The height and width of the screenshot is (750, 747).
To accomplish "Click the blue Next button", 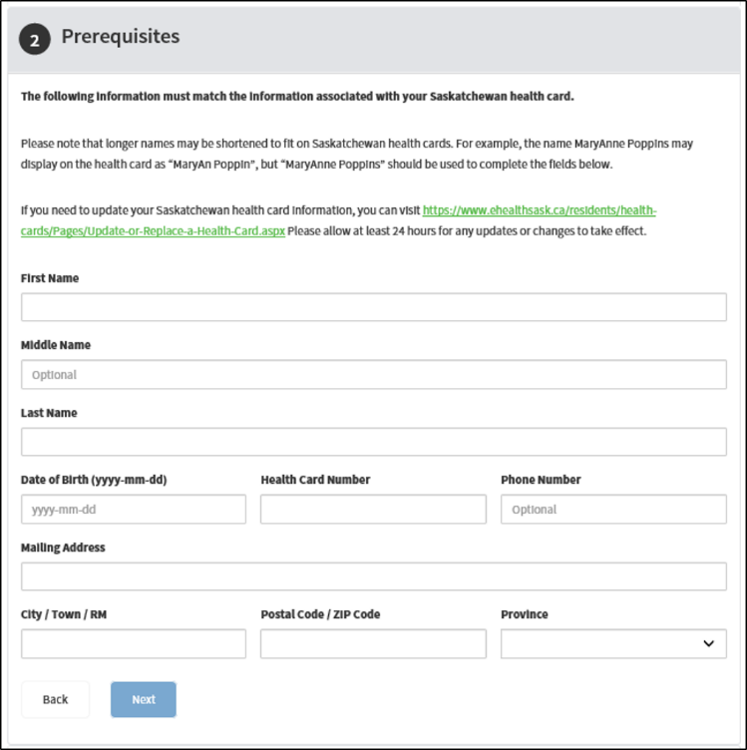I will click(x=143, y=699).
